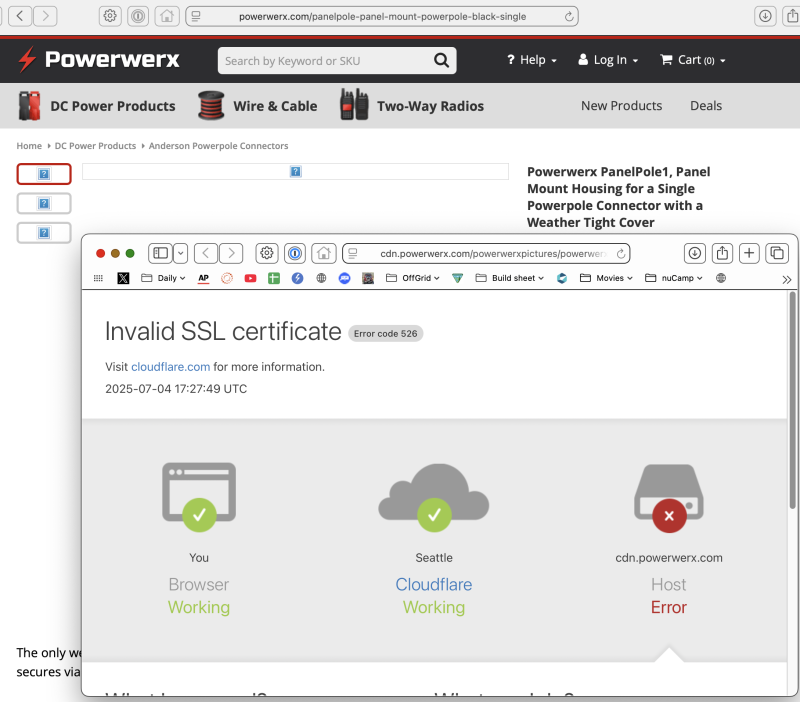Click the Anderson Powerpole Connectors breadcrumb
The width and height of the screenshot is (800, 702).
click(x=218, y=146)
